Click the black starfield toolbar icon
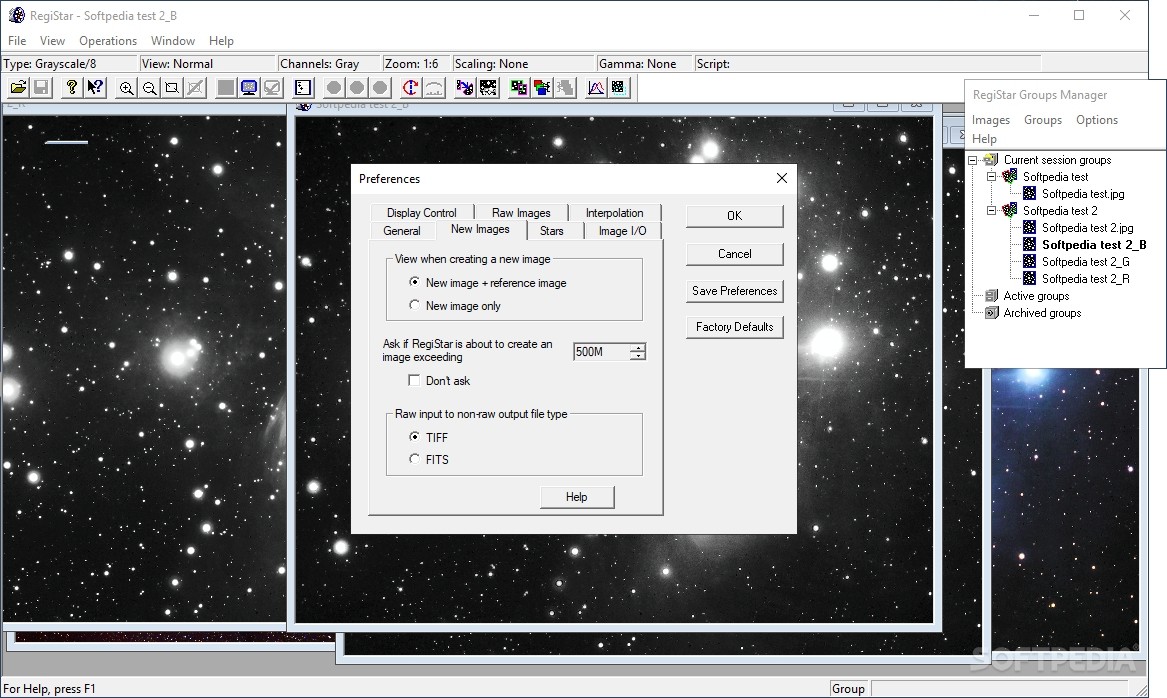 488,88
